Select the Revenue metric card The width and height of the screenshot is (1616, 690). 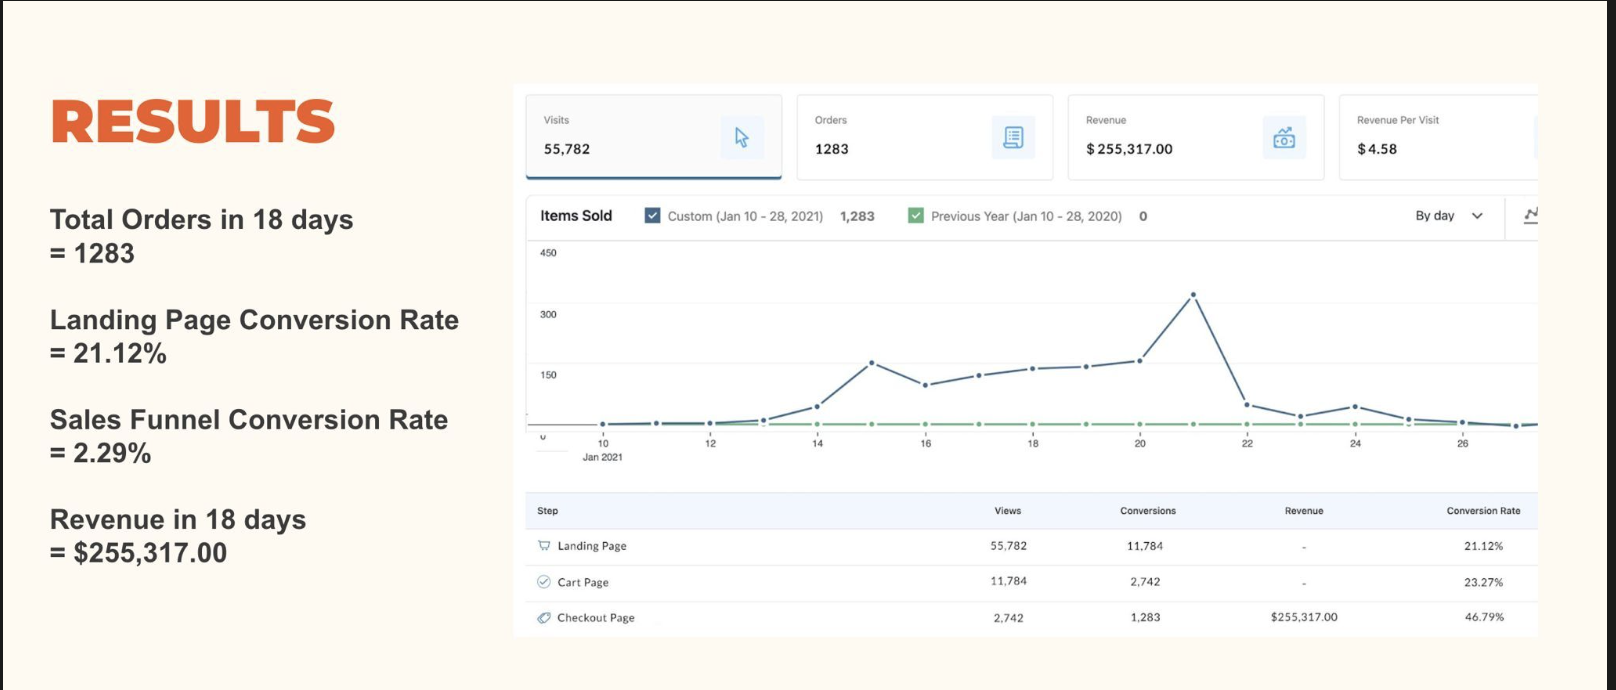[x=1196, y=137]
